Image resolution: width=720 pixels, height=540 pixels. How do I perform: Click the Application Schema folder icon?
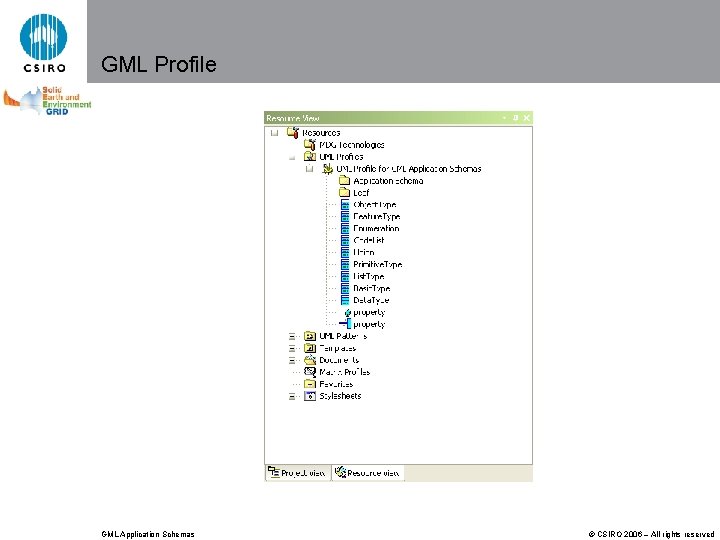[344, 180]
